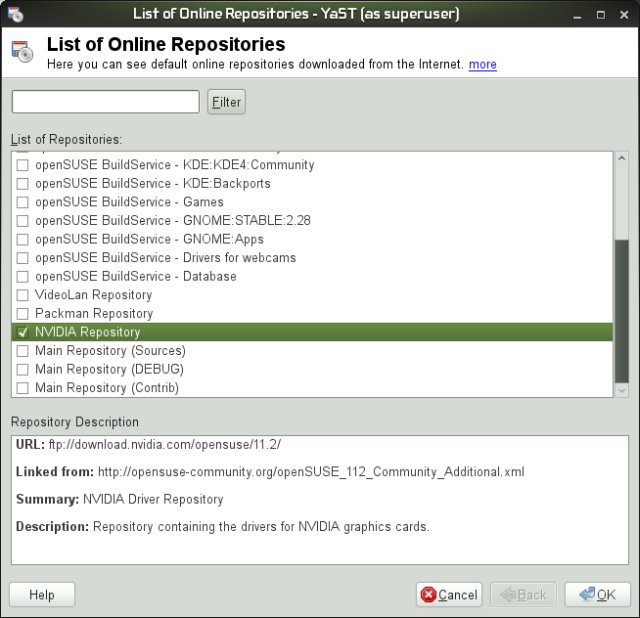Enable KDE:Backports repository checkbox

click(22, 184)
